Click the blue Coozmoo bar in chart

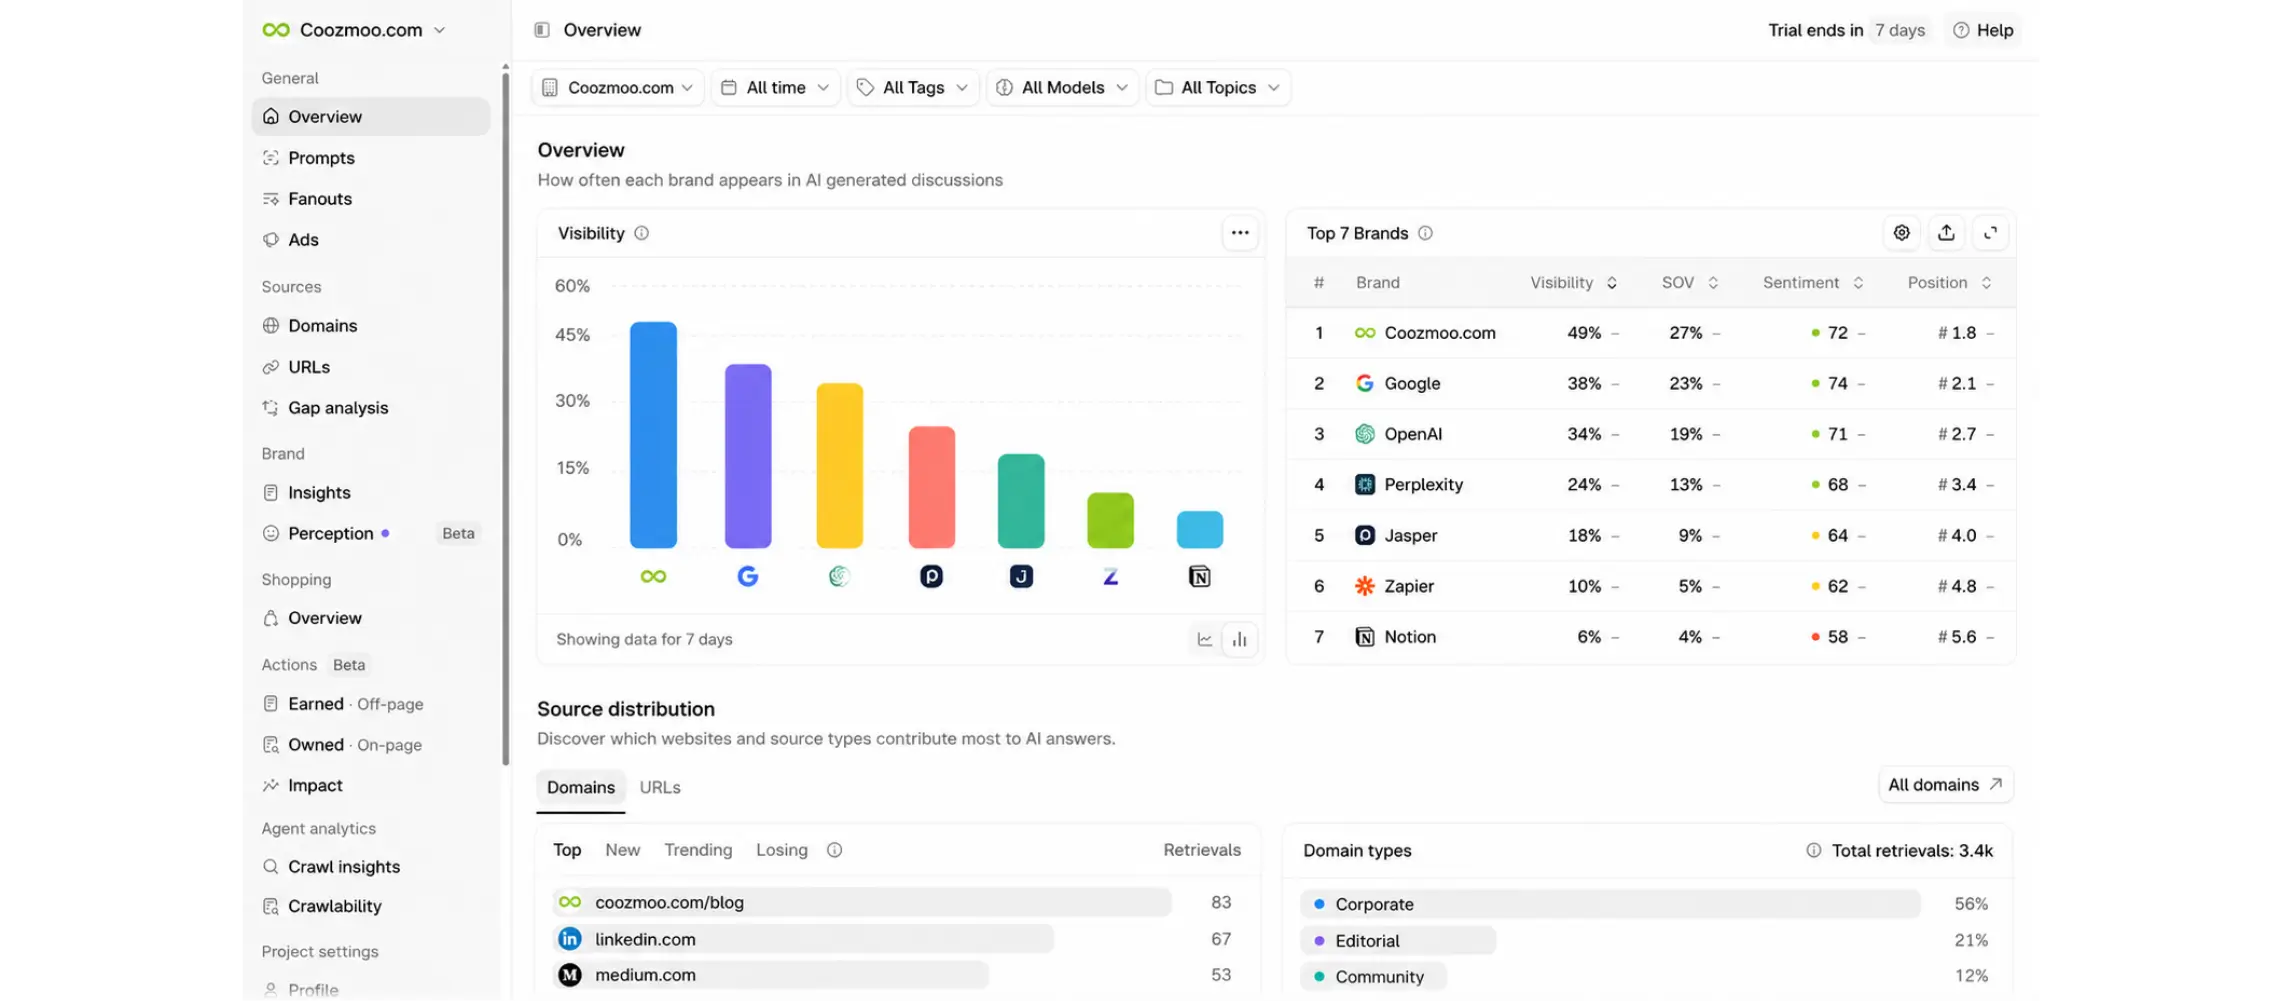tap(653, 435)
